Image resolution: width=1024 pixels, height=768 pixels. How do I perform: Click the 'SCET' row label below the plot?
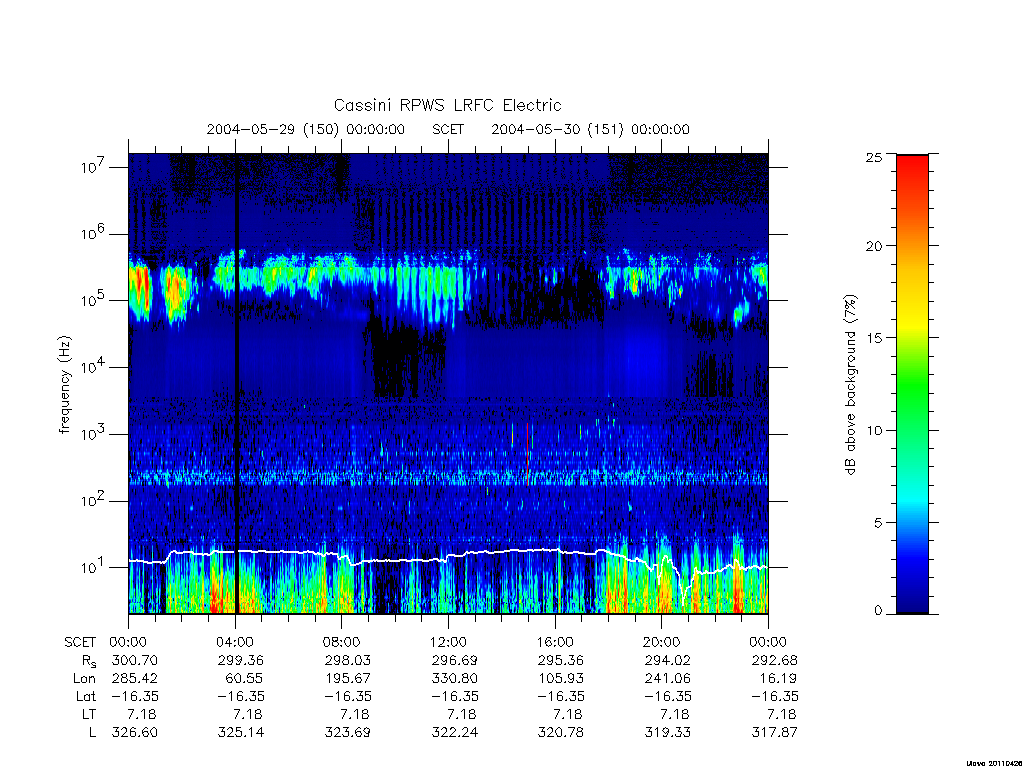click(x=80, y=642)
